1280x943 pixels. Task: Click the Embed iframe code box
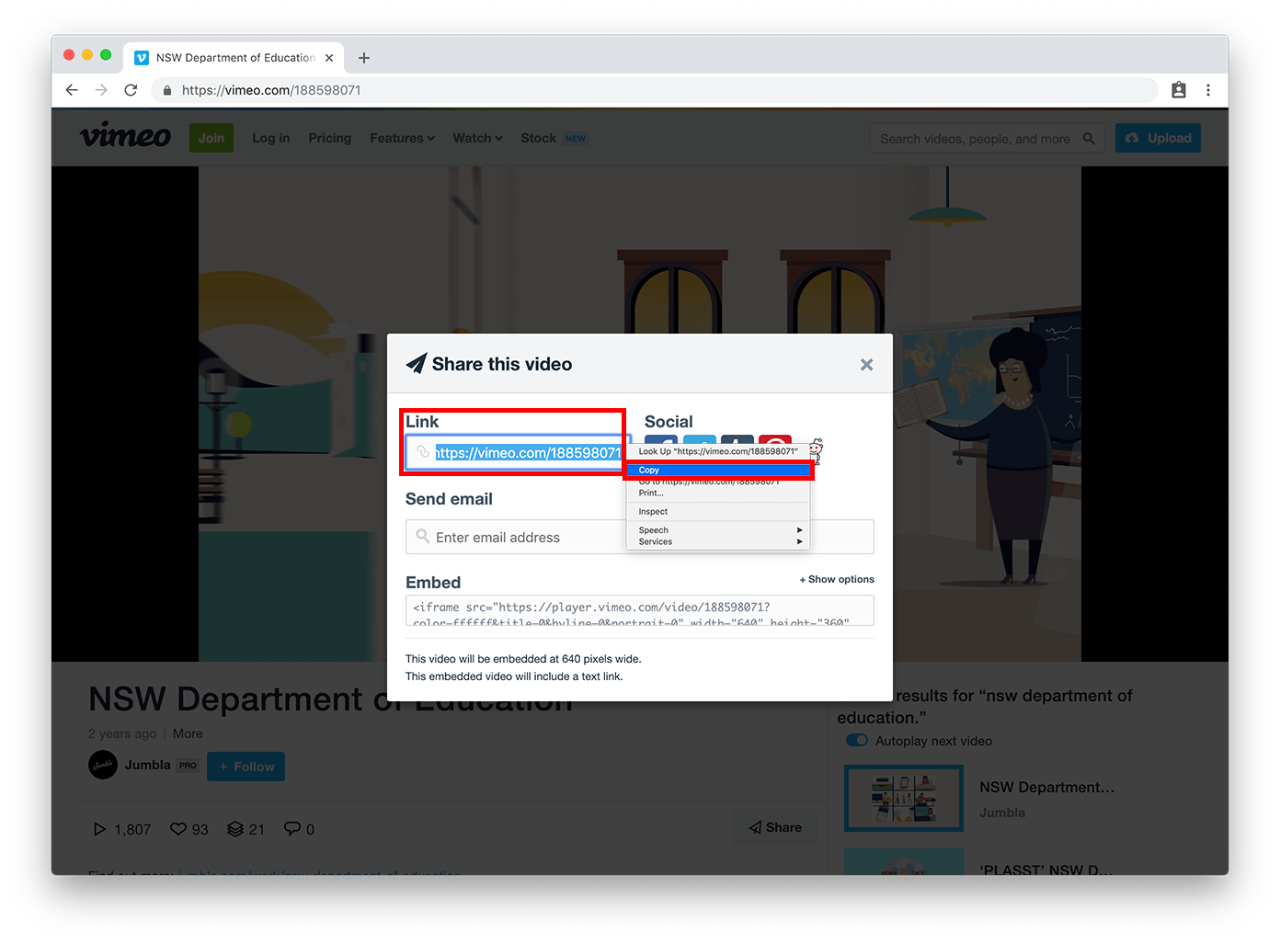point(640,610)
